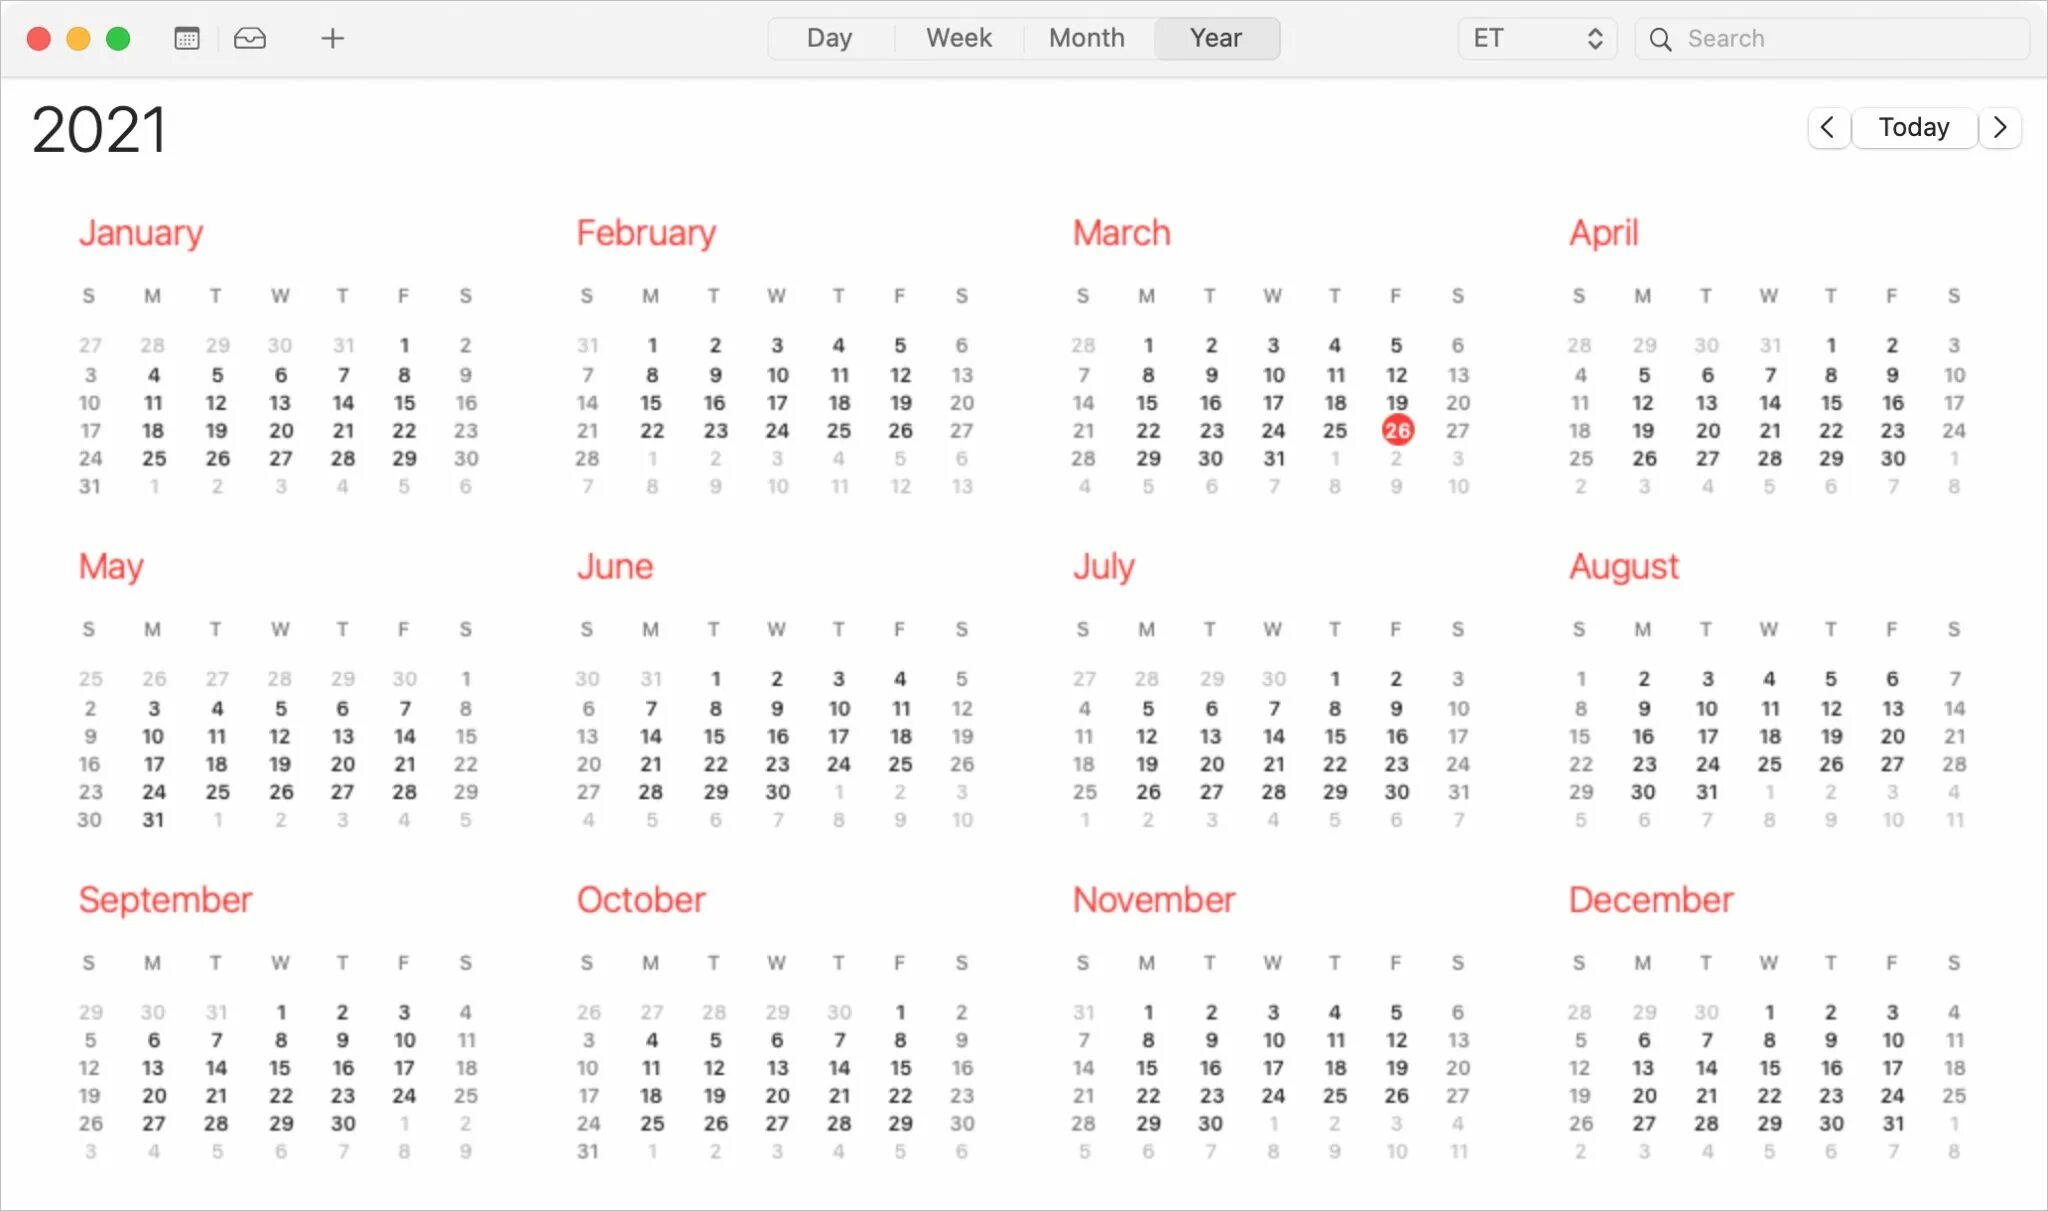Click the magnifying glass search icon
The width and height of the screenshot is (2048, 1211).
point(1660,39)
